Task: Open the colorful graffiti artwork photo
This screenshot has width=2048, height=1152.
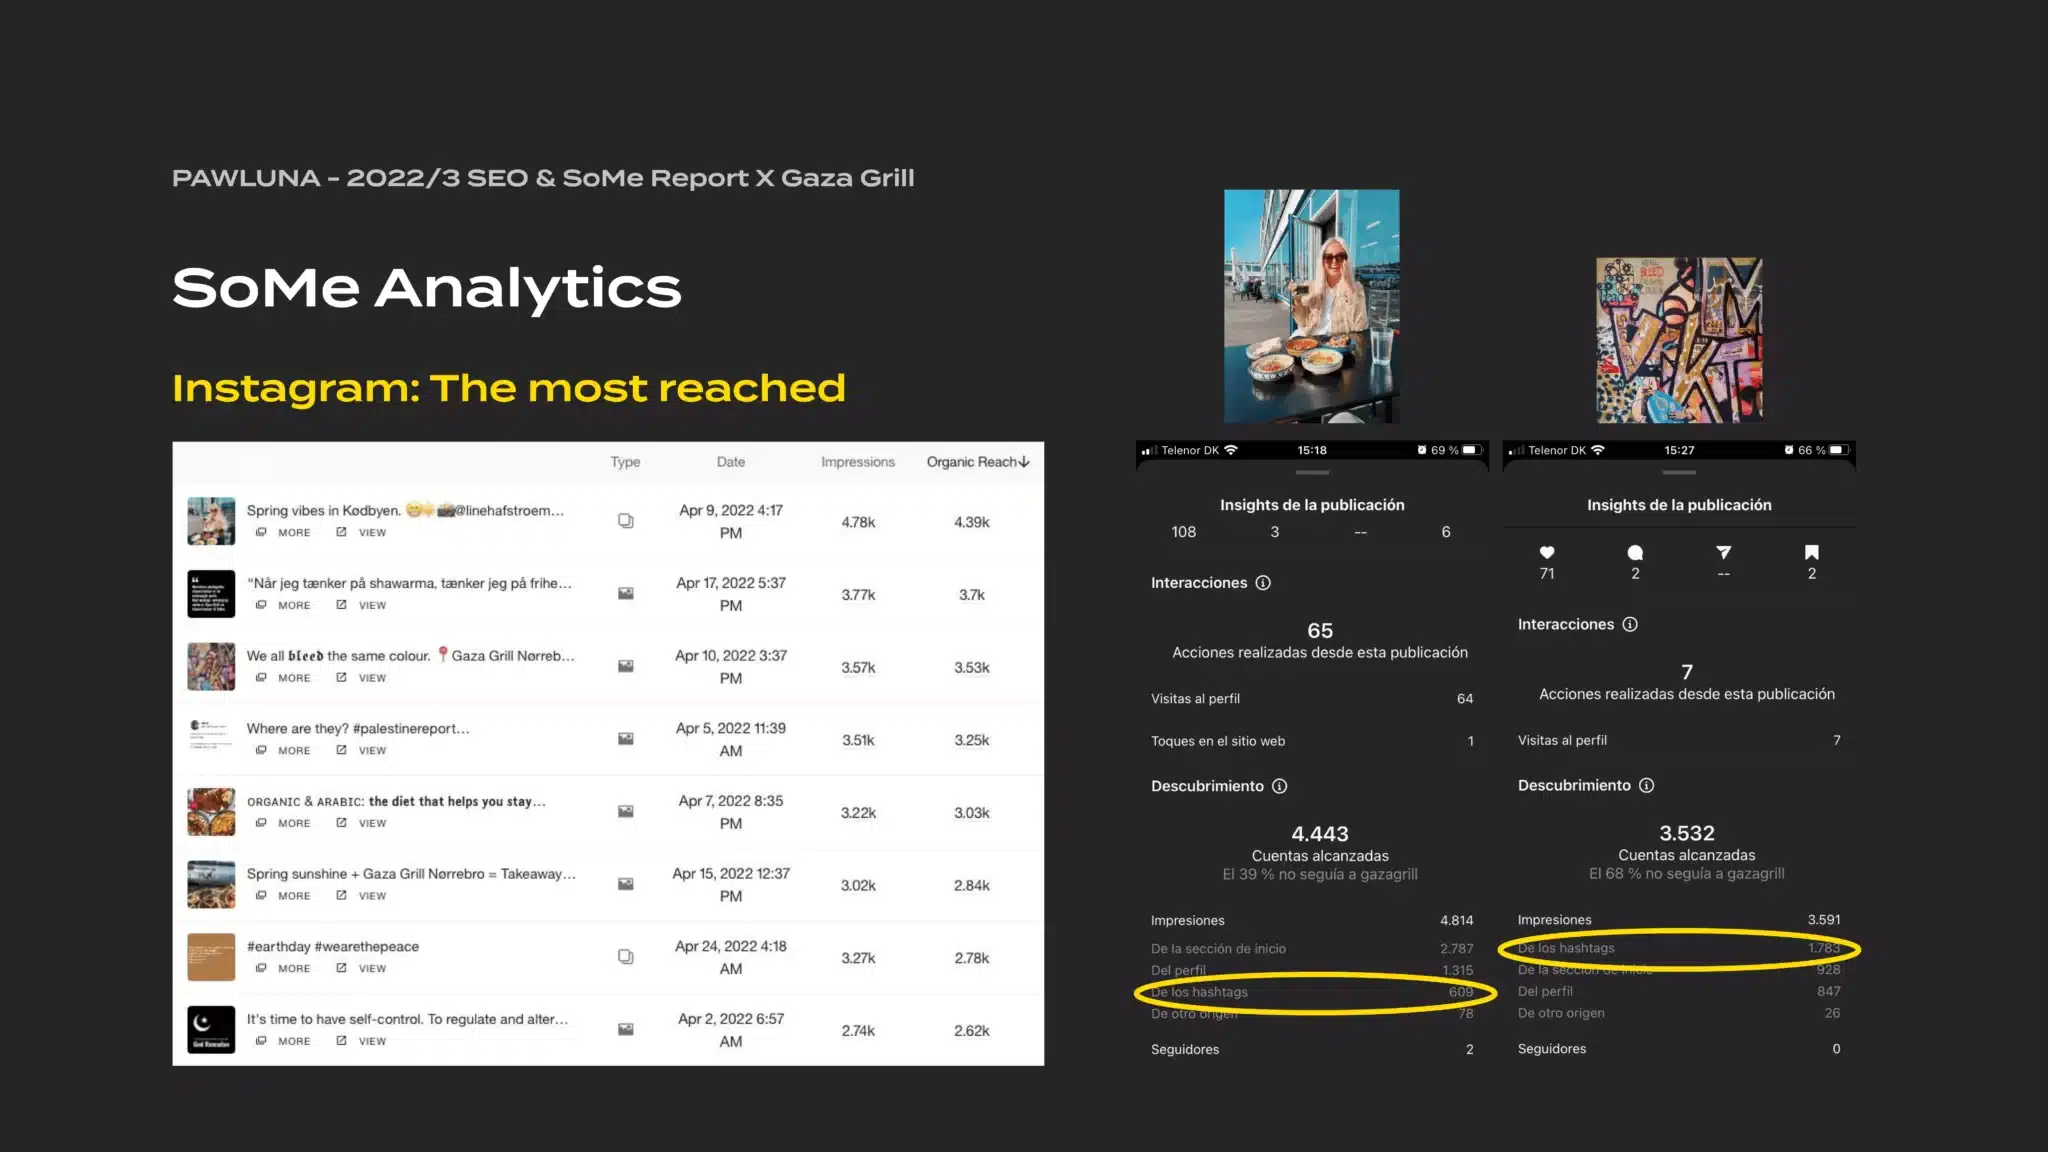Action: click(1679, 340)
